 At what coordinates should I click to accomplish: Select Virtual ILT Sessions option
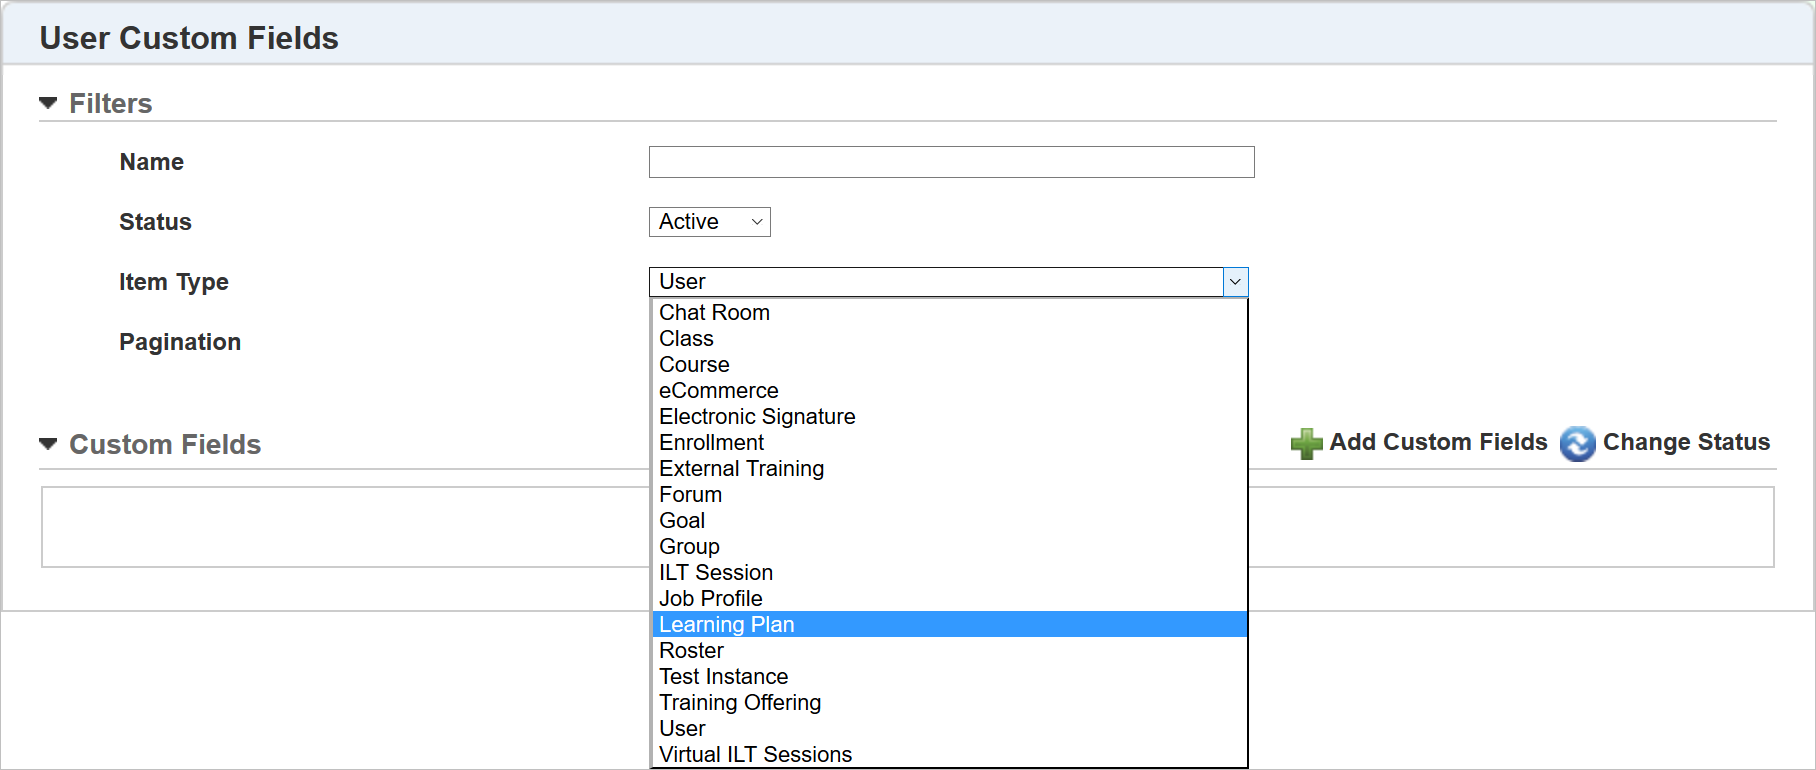755,755
